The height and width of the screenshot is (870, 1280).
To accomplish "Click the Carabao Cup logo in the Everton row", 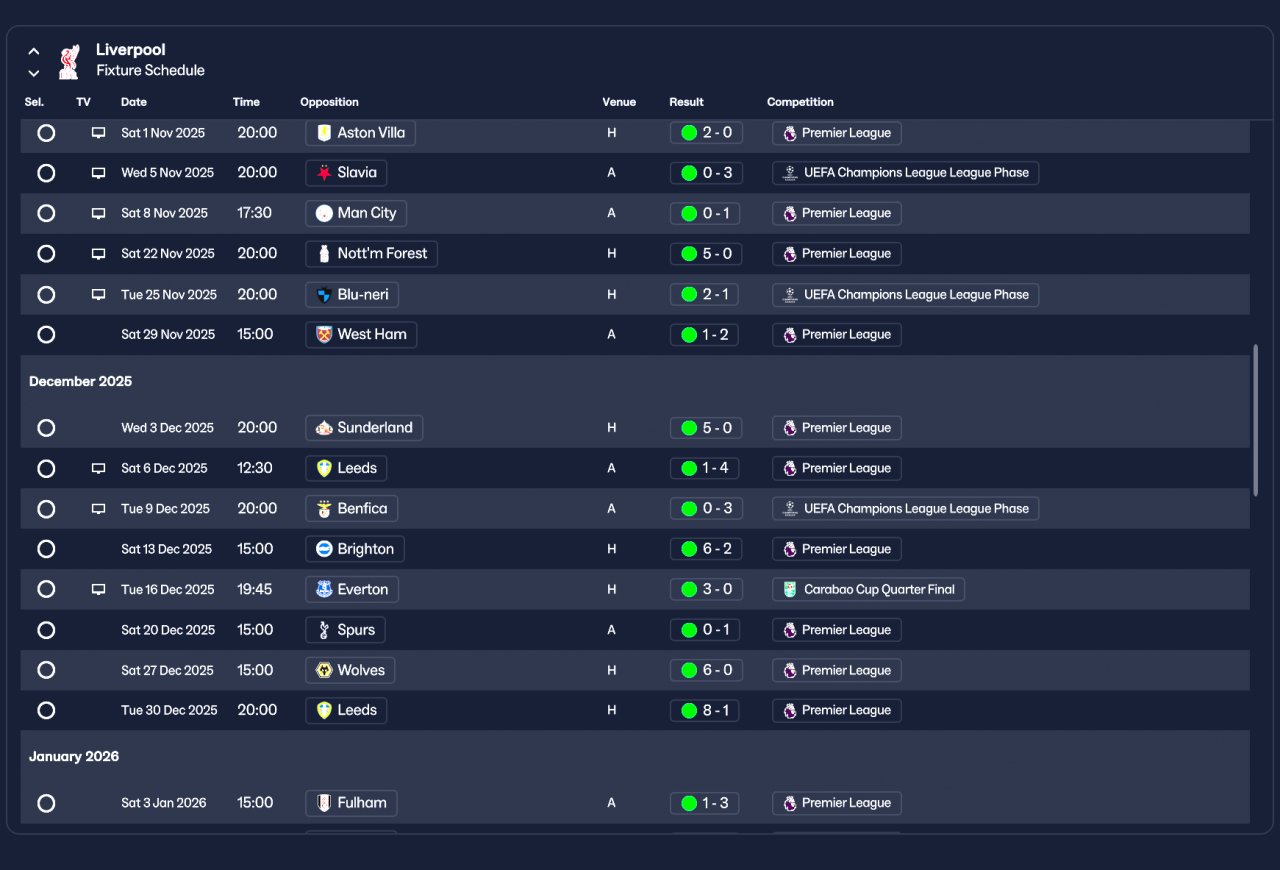I will click(x=790, y=590).
